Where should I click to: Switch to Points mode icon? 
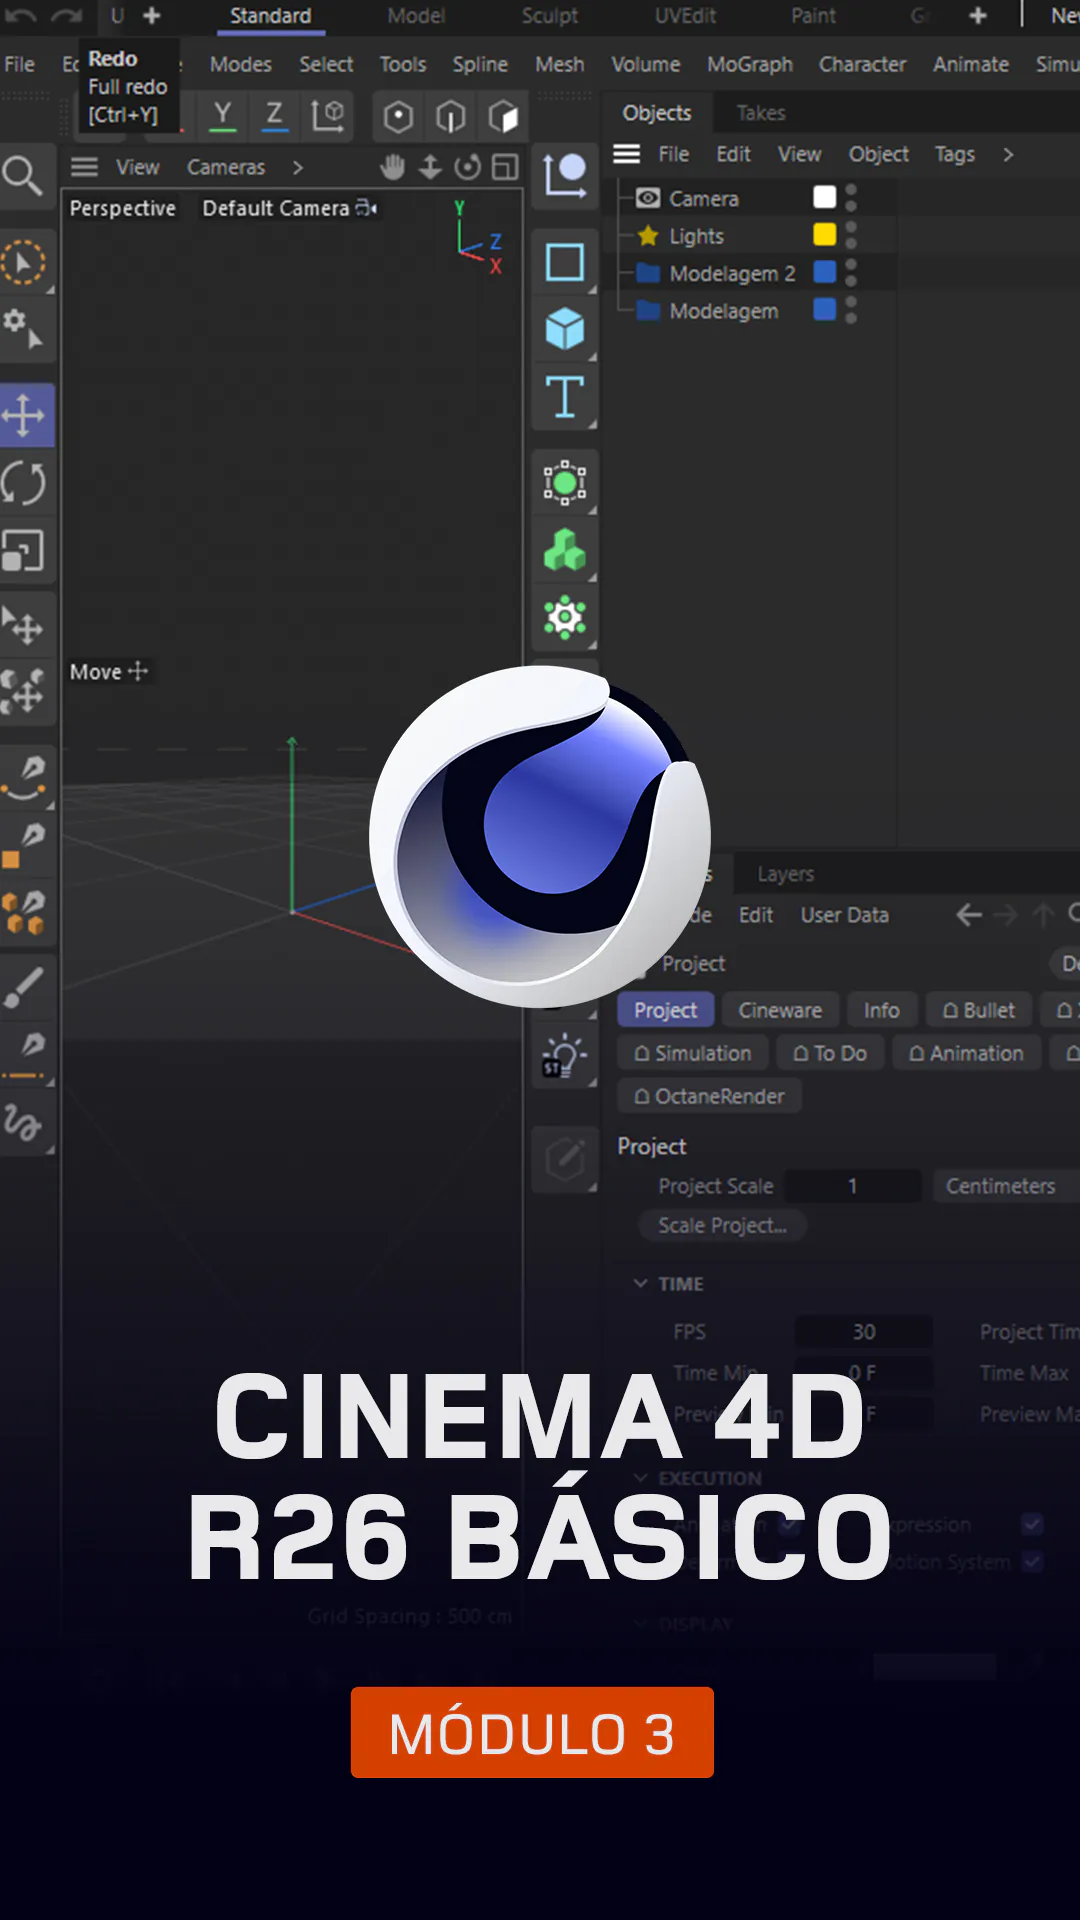point(398,117)
